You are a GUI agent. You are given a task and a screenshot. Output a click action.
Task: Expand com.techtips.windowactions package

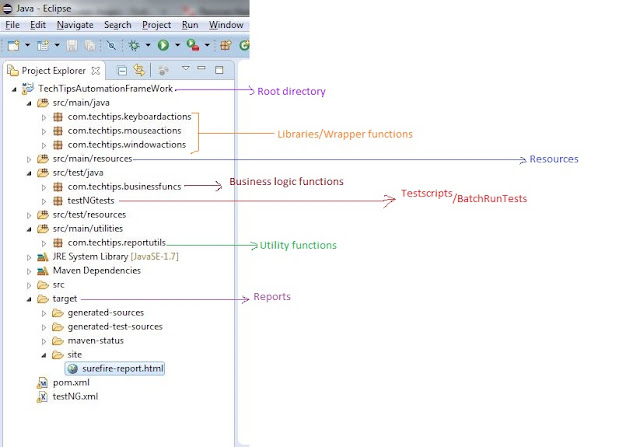(x=44, y=145)
